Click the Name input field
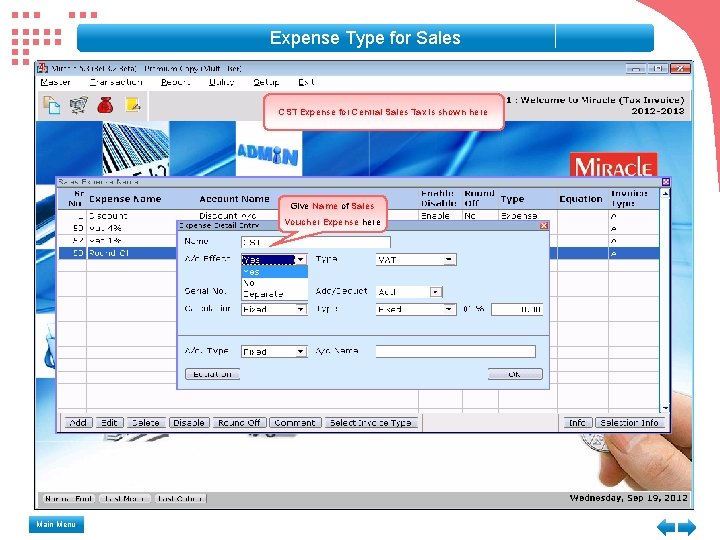Viewport: 720px width, 540px height. [x=315, y=242]
